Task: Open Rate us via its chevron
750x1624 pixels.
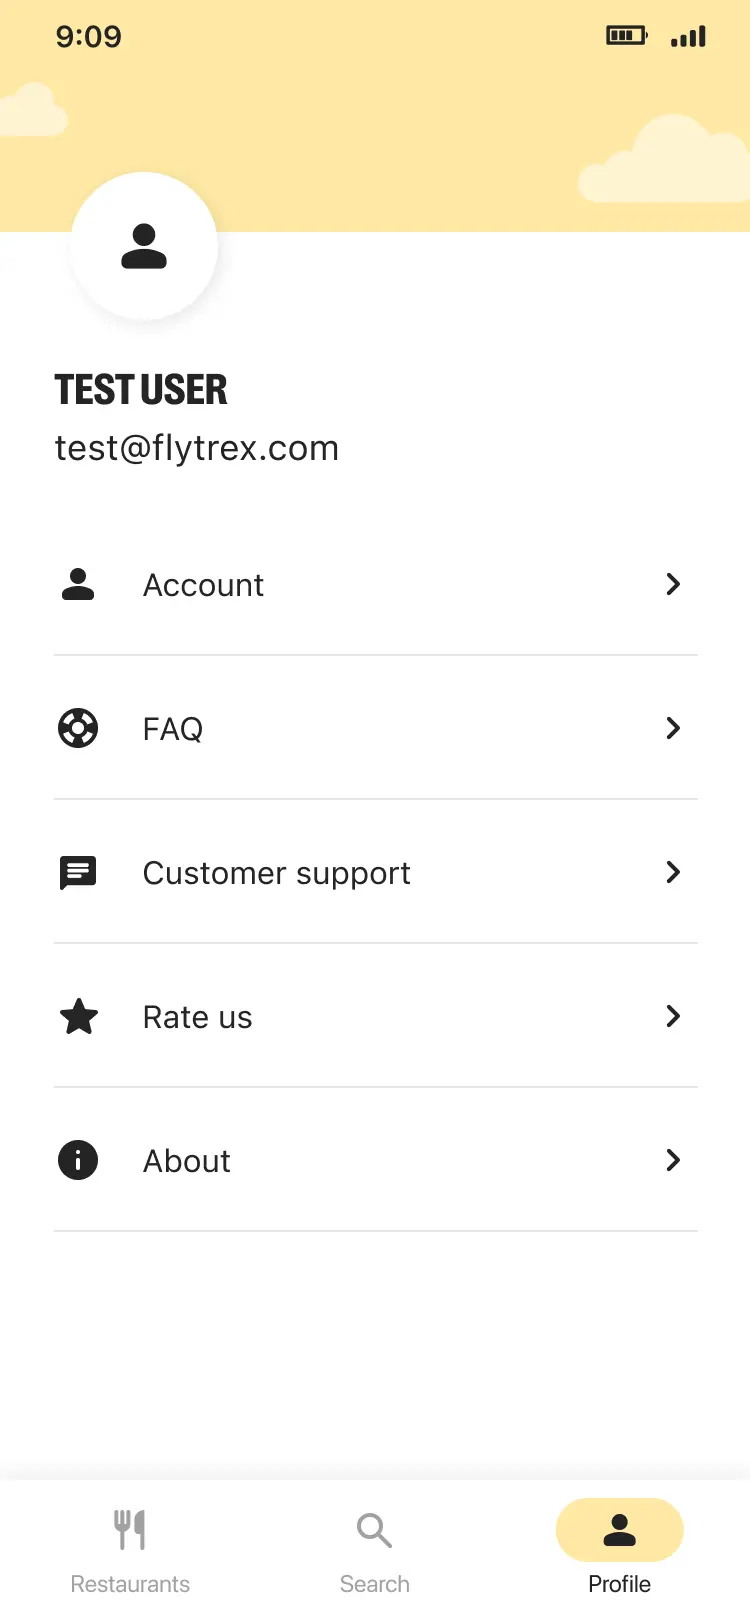Action: (x=673, y=1016)
